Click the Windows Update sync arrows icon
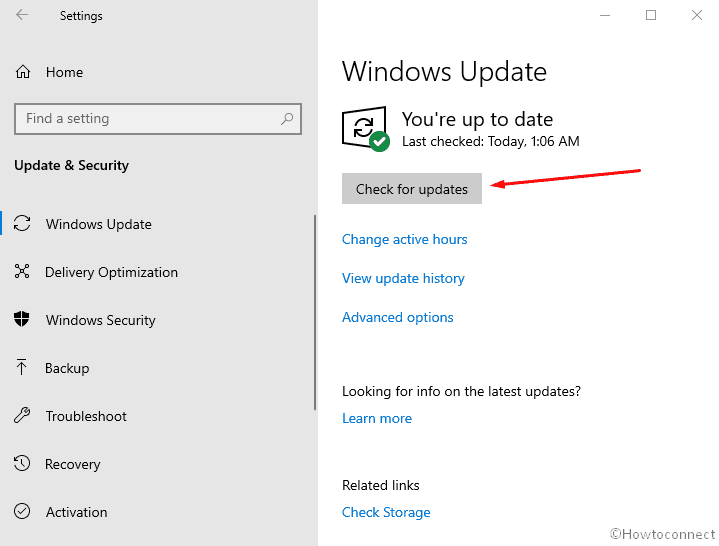 coord(22,224)
